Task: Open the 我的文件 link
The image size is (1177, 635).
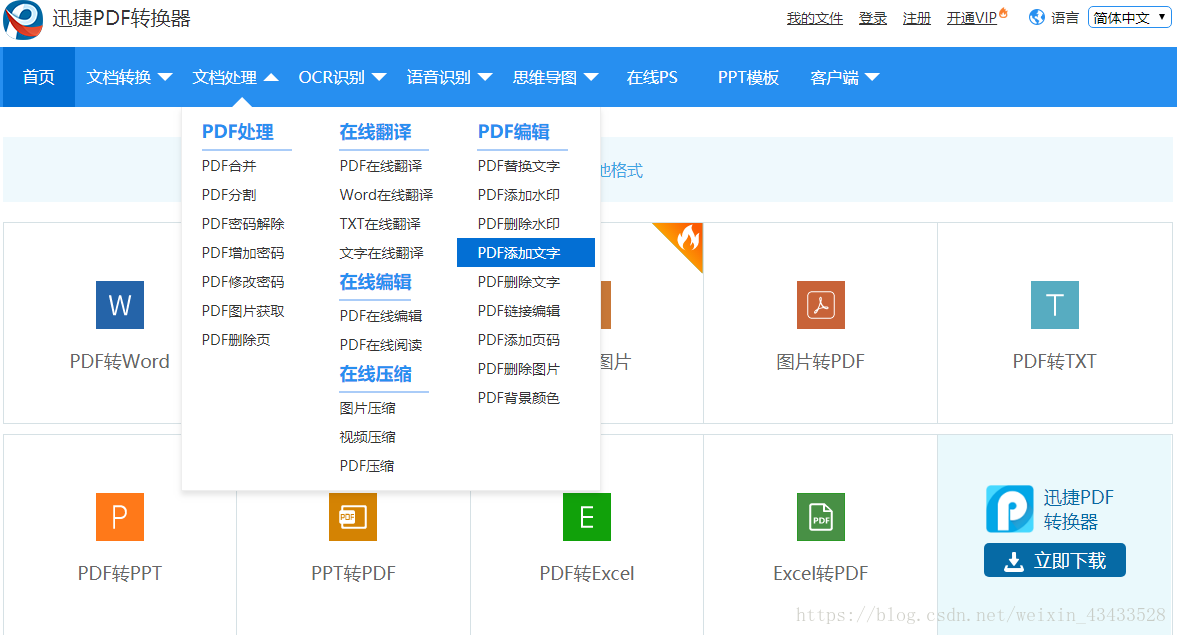Action: coord(814,18)
